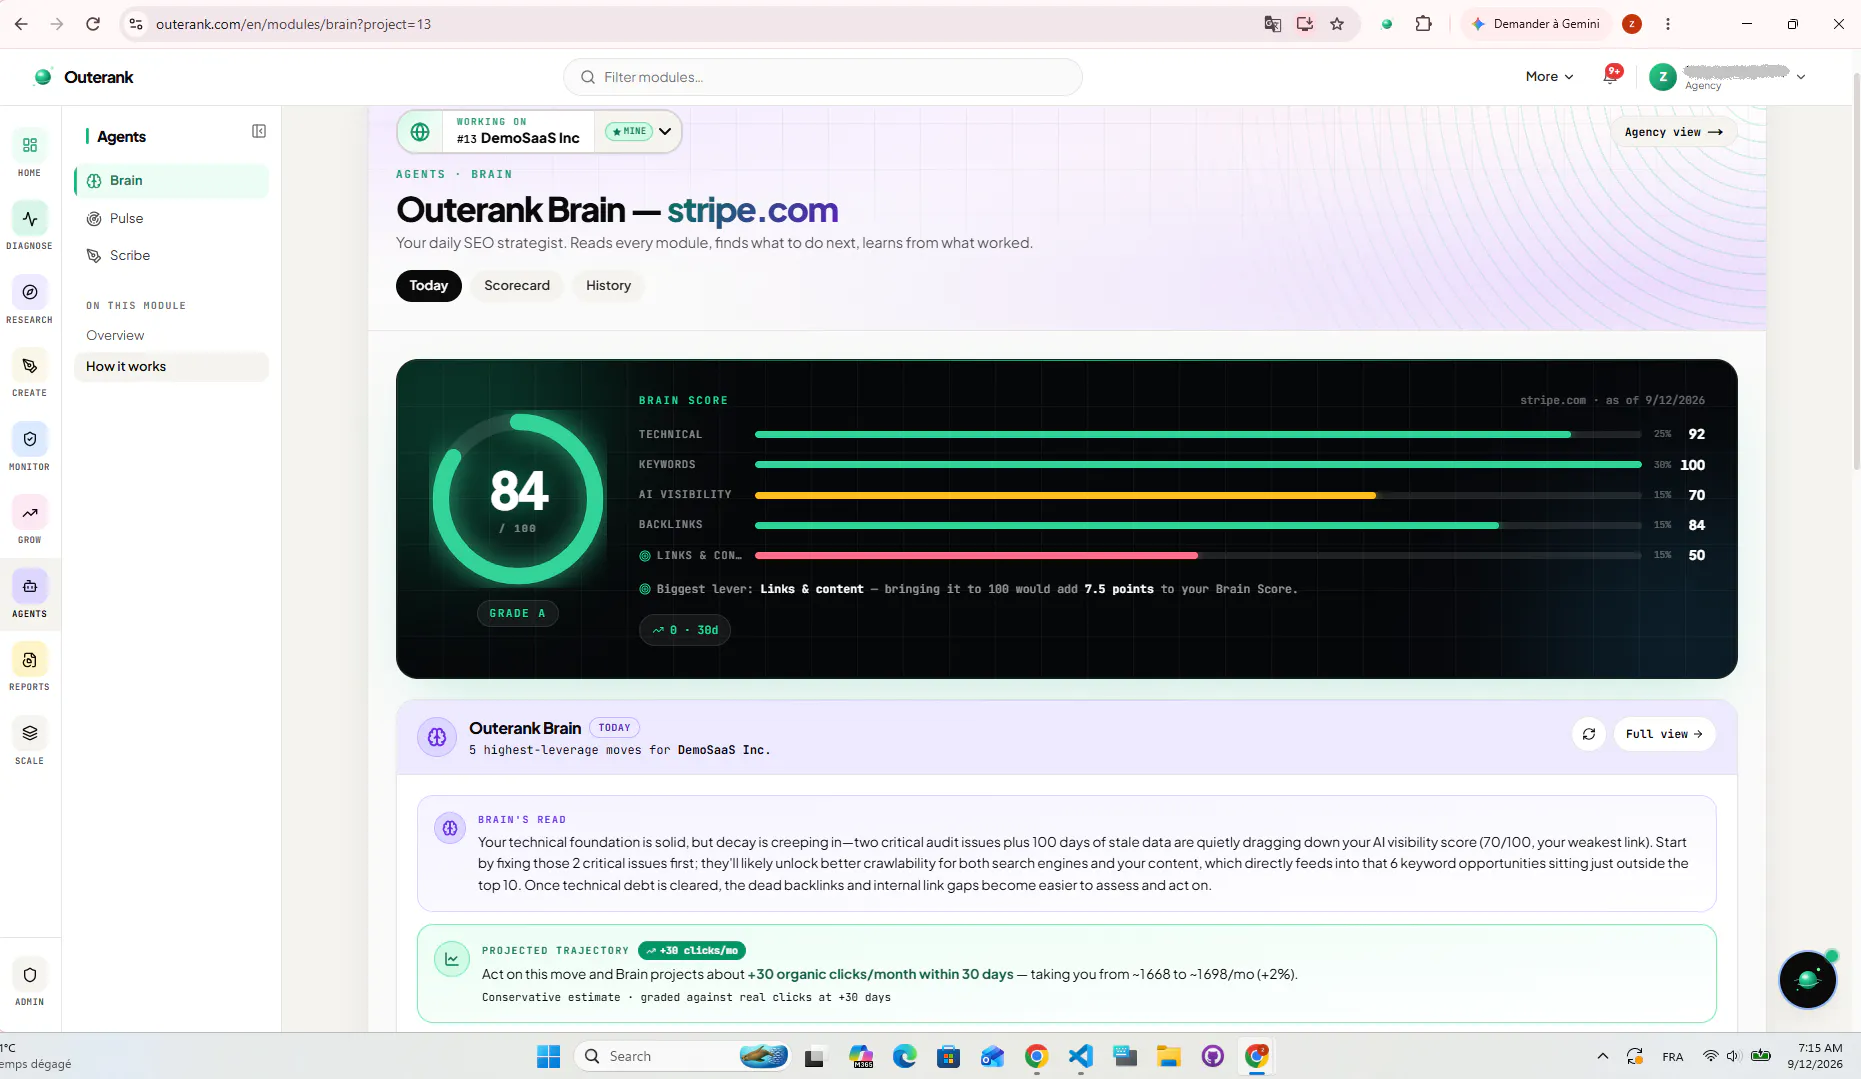1861x1079 pixels.
Task: Expand the More dropdown menu
Action: coord(1549,77)
